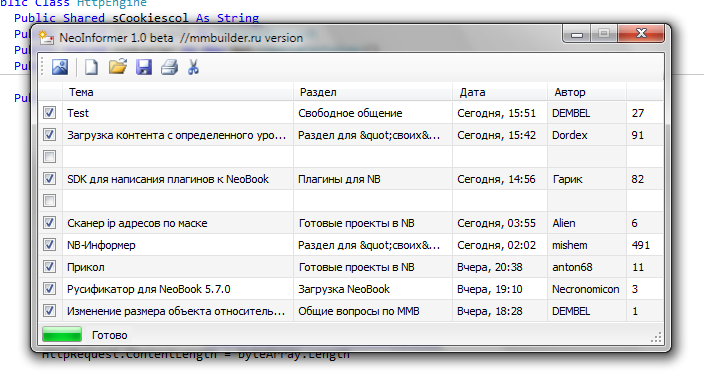Uncheck the Сканер ip адресов checkbox
Image resolution: width=704 pixels, height=378 pixels.
click(x=49, y=223)
